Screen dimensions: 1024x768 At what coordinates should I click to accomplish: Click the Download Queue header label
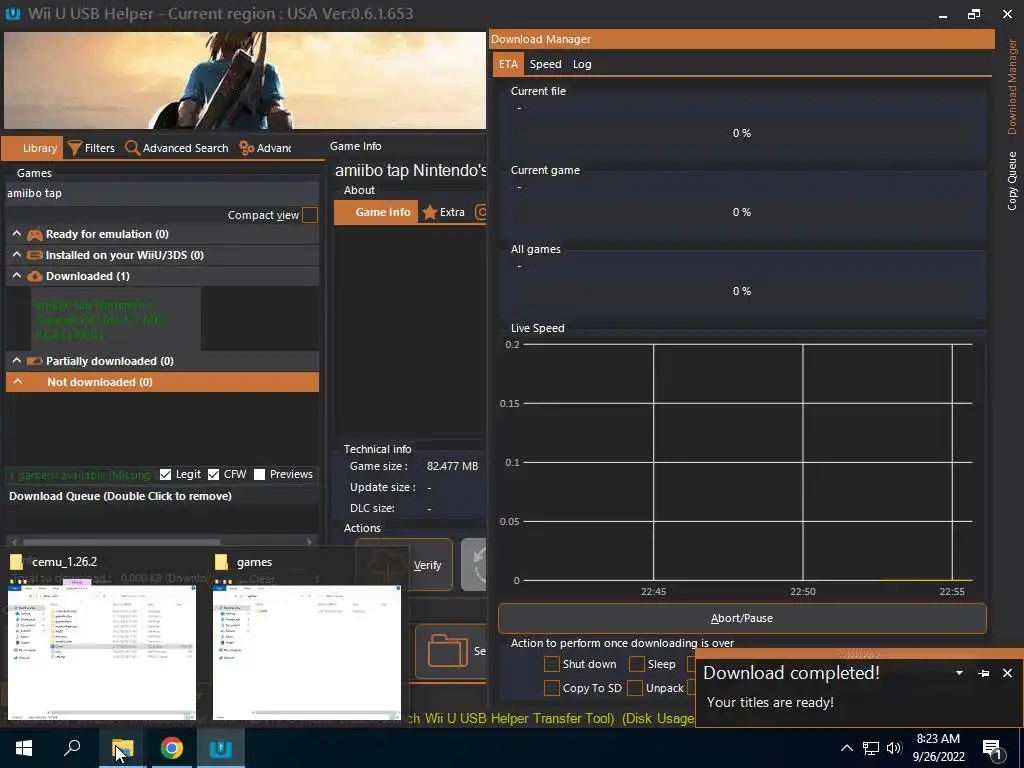120,496
